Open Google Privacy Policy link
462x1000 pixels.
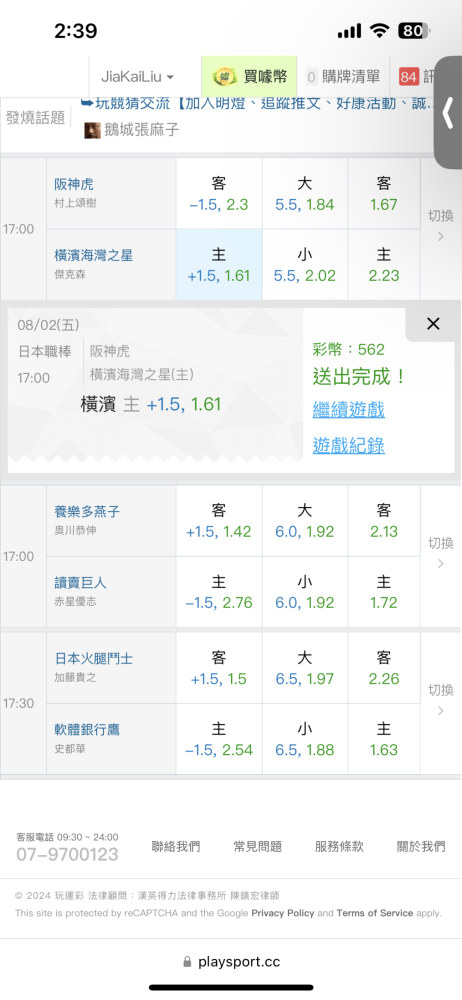283,913
